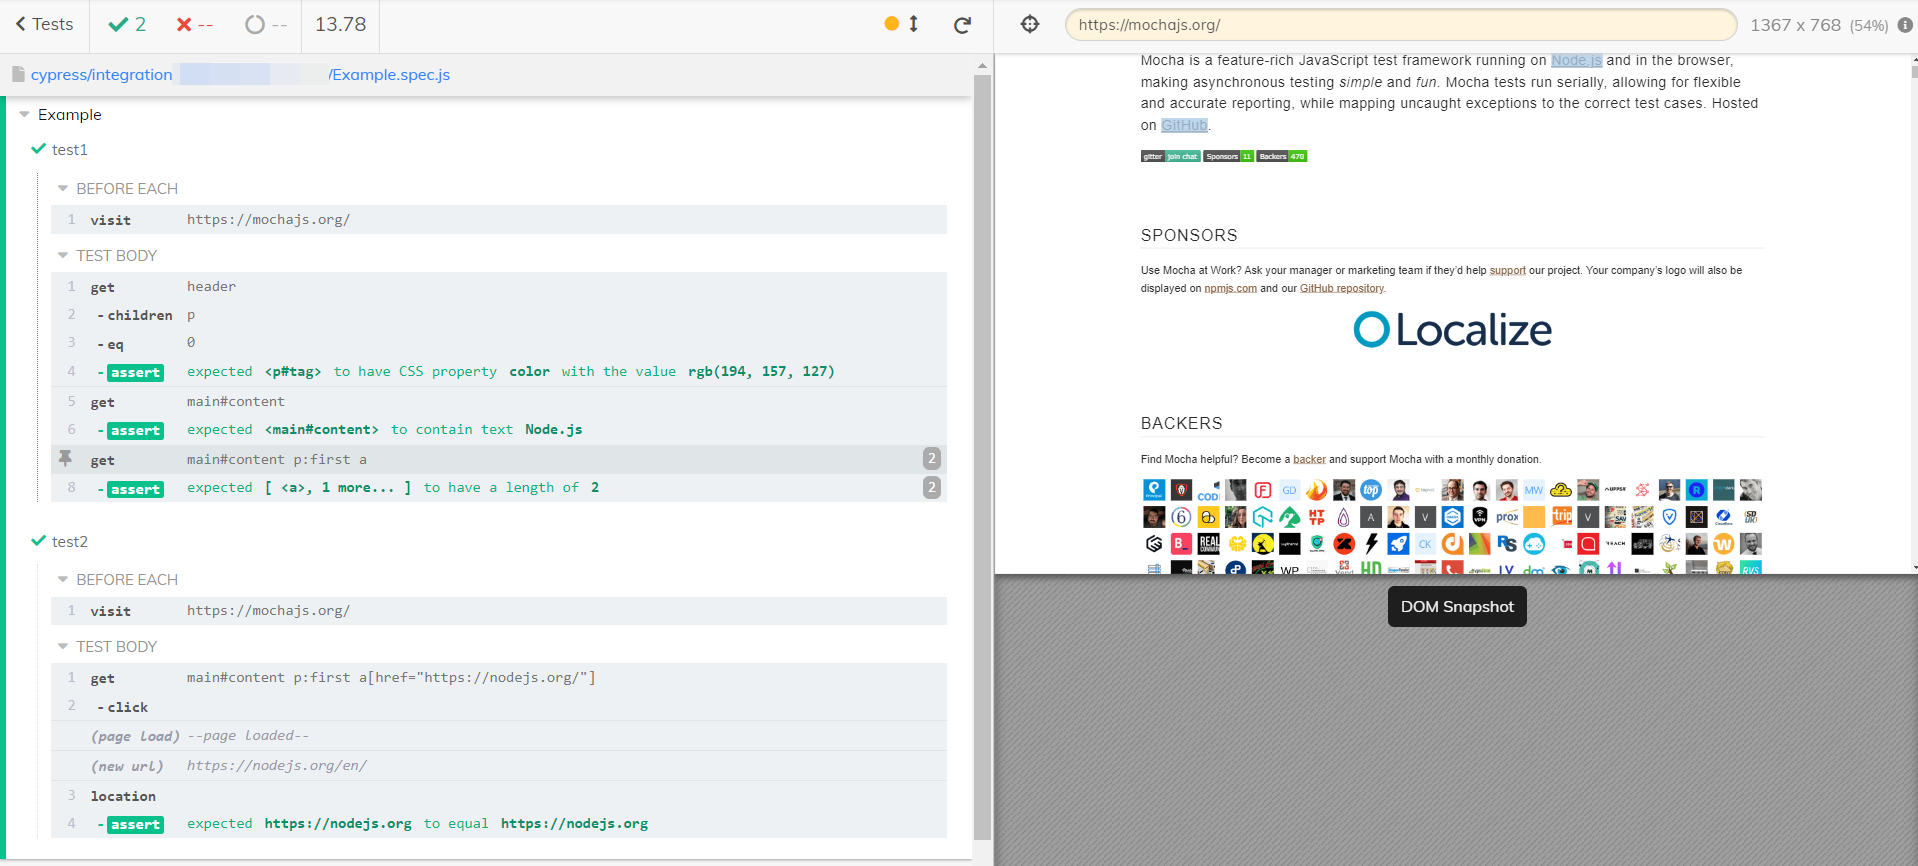Toggle auto-scrolling with the orange dot arrow

[902, 24]
